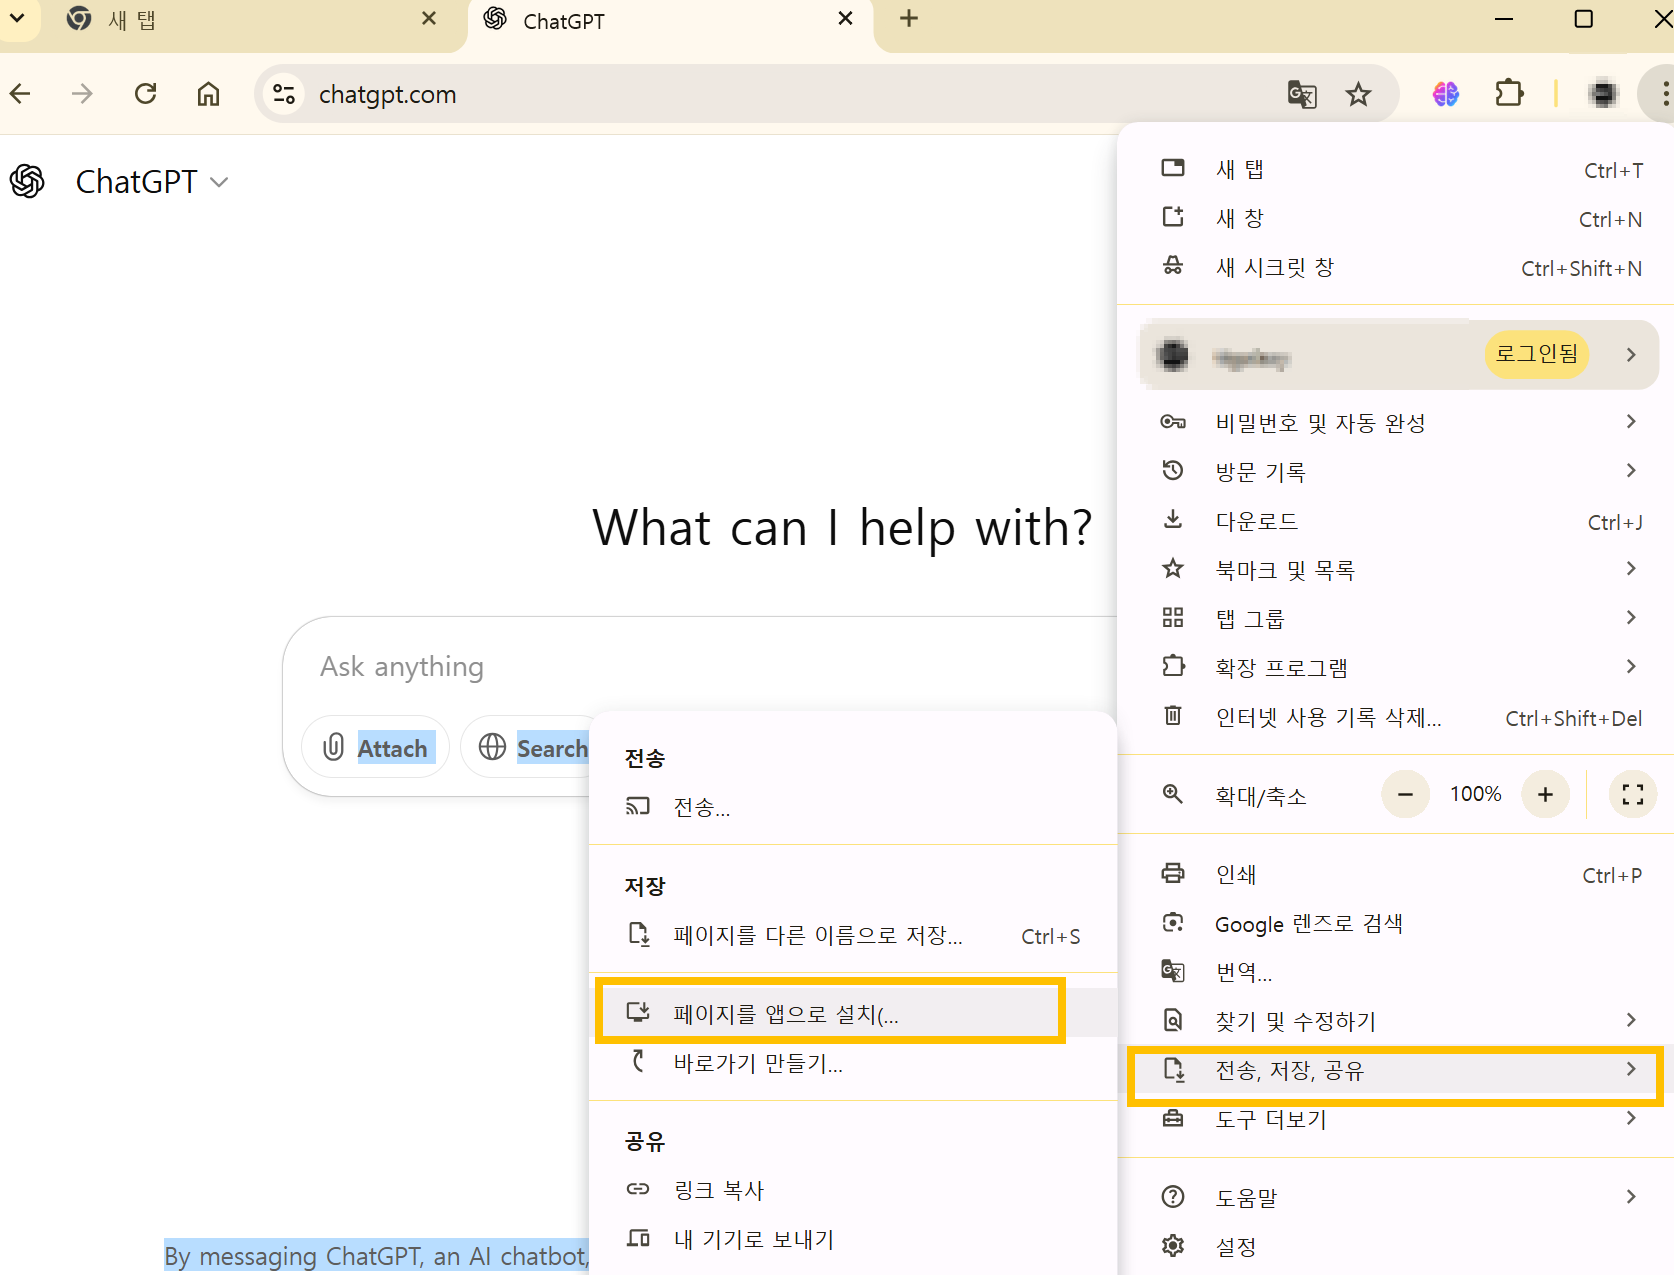Close the 새 탭 browser tab

click(429, 19)
